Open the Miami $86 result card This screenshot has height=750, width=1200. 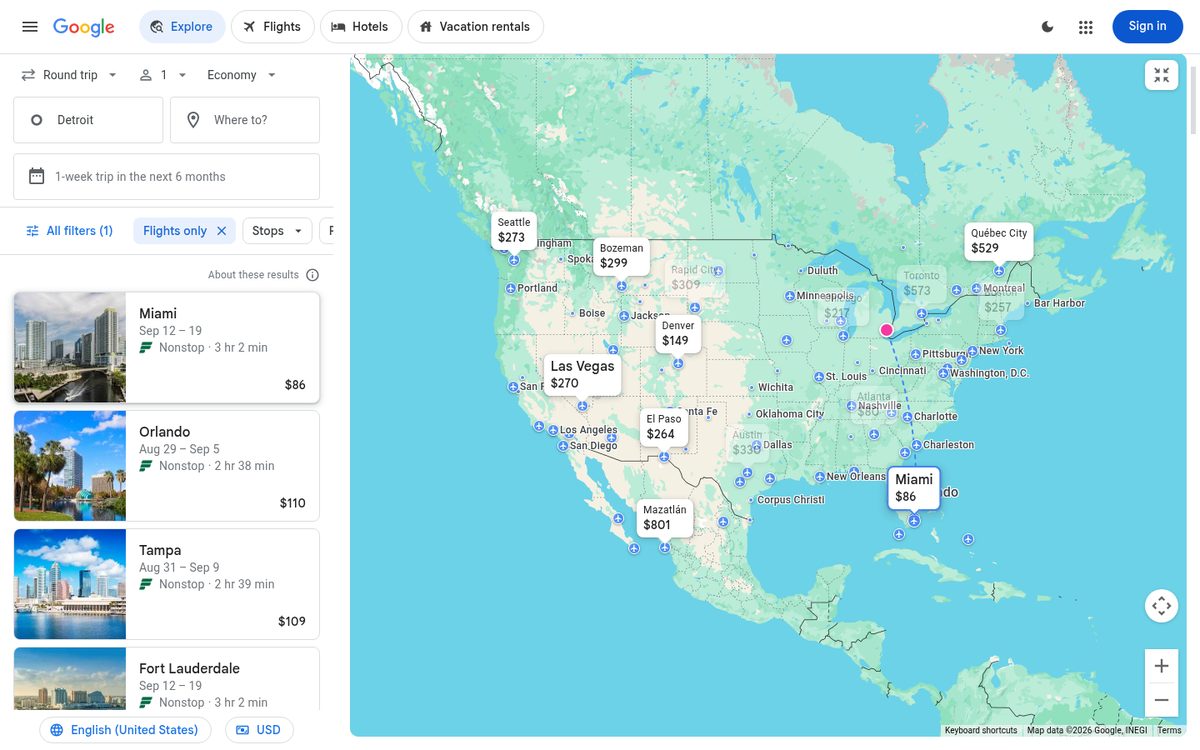(167, 347)
